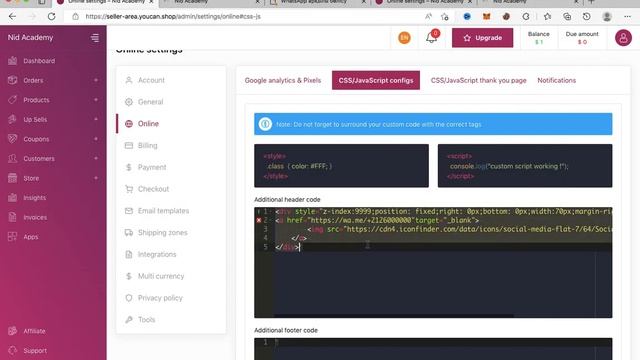Image resolution: width=640 pixels, height=360 pixels.
Task: Switch to Google analytics & Pixels tab
Action: click(283, 80)
